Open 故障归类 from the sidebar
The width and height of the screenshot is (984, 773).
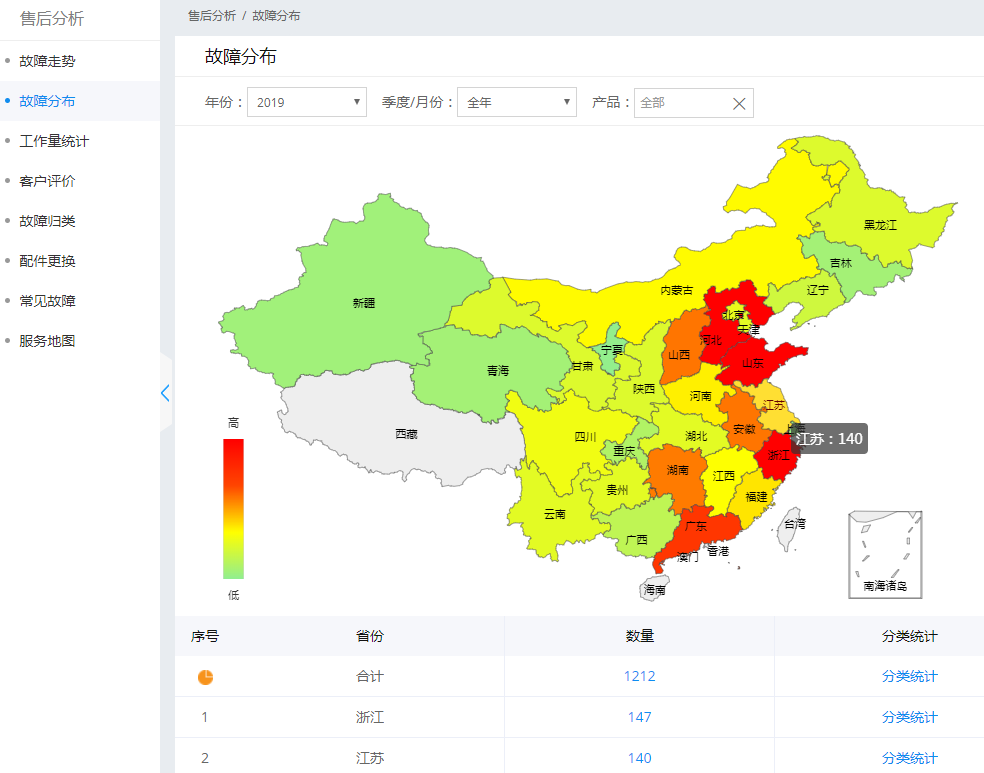click(x=47, y=221)
